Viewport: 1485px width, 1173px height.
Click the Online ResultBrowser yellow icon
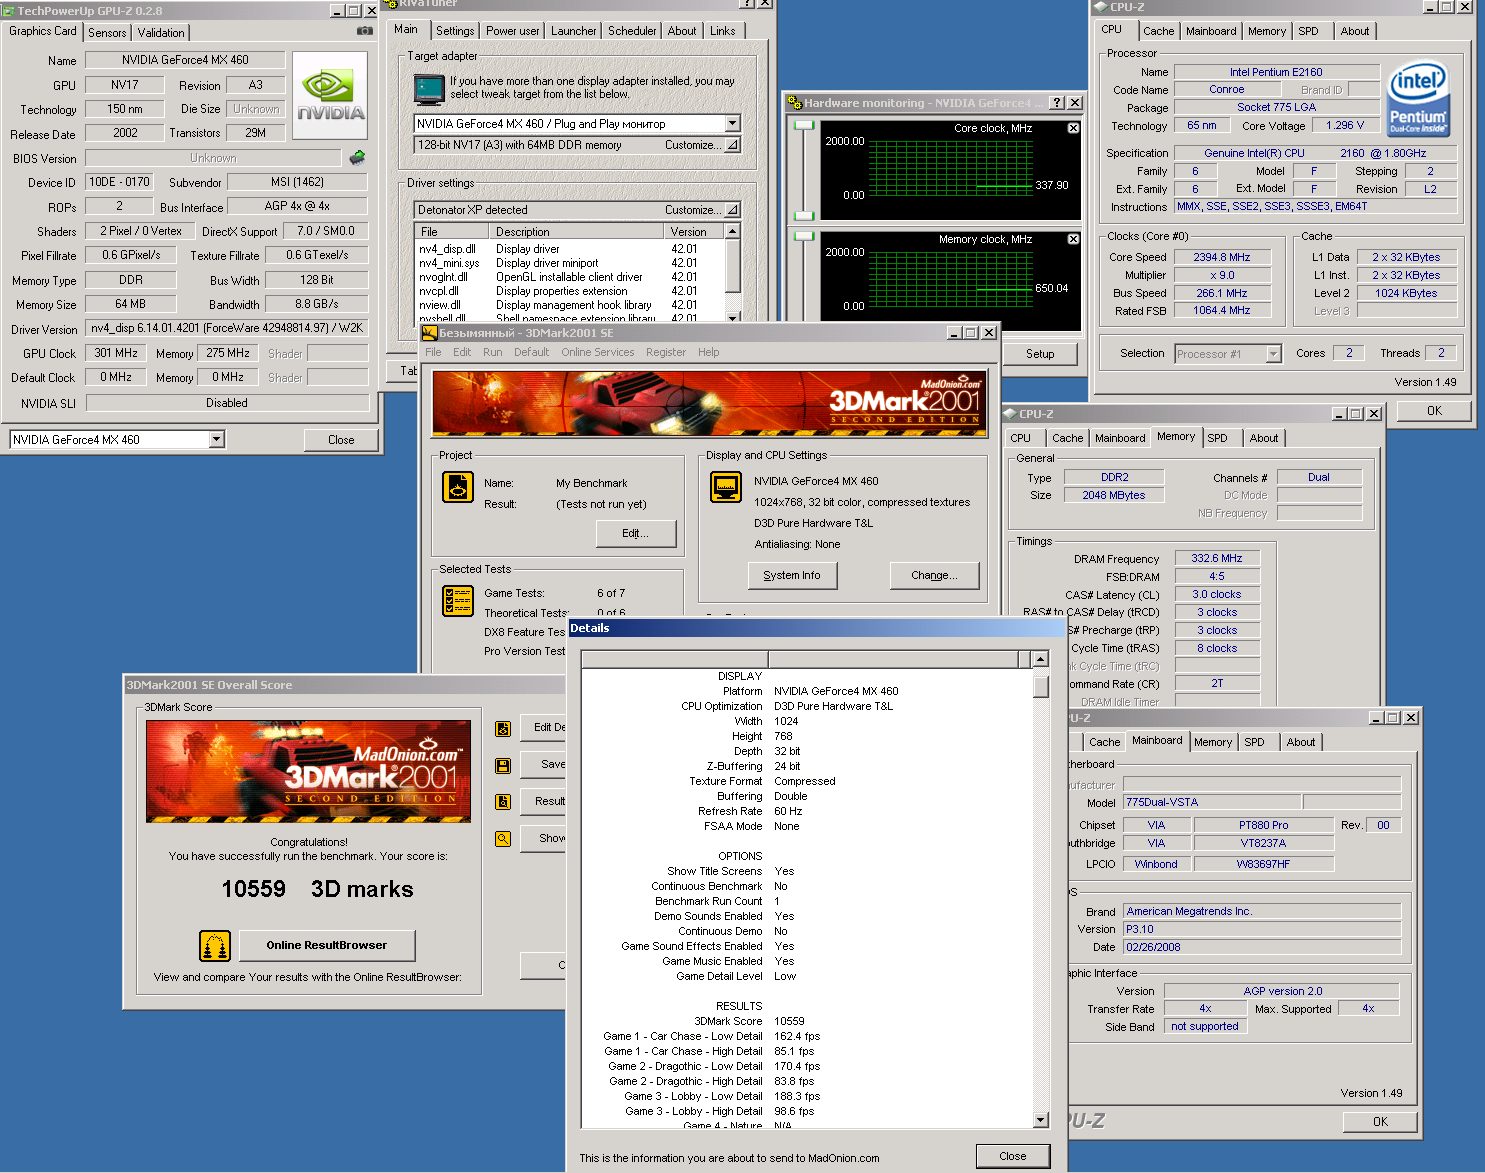tap(215, 945)
